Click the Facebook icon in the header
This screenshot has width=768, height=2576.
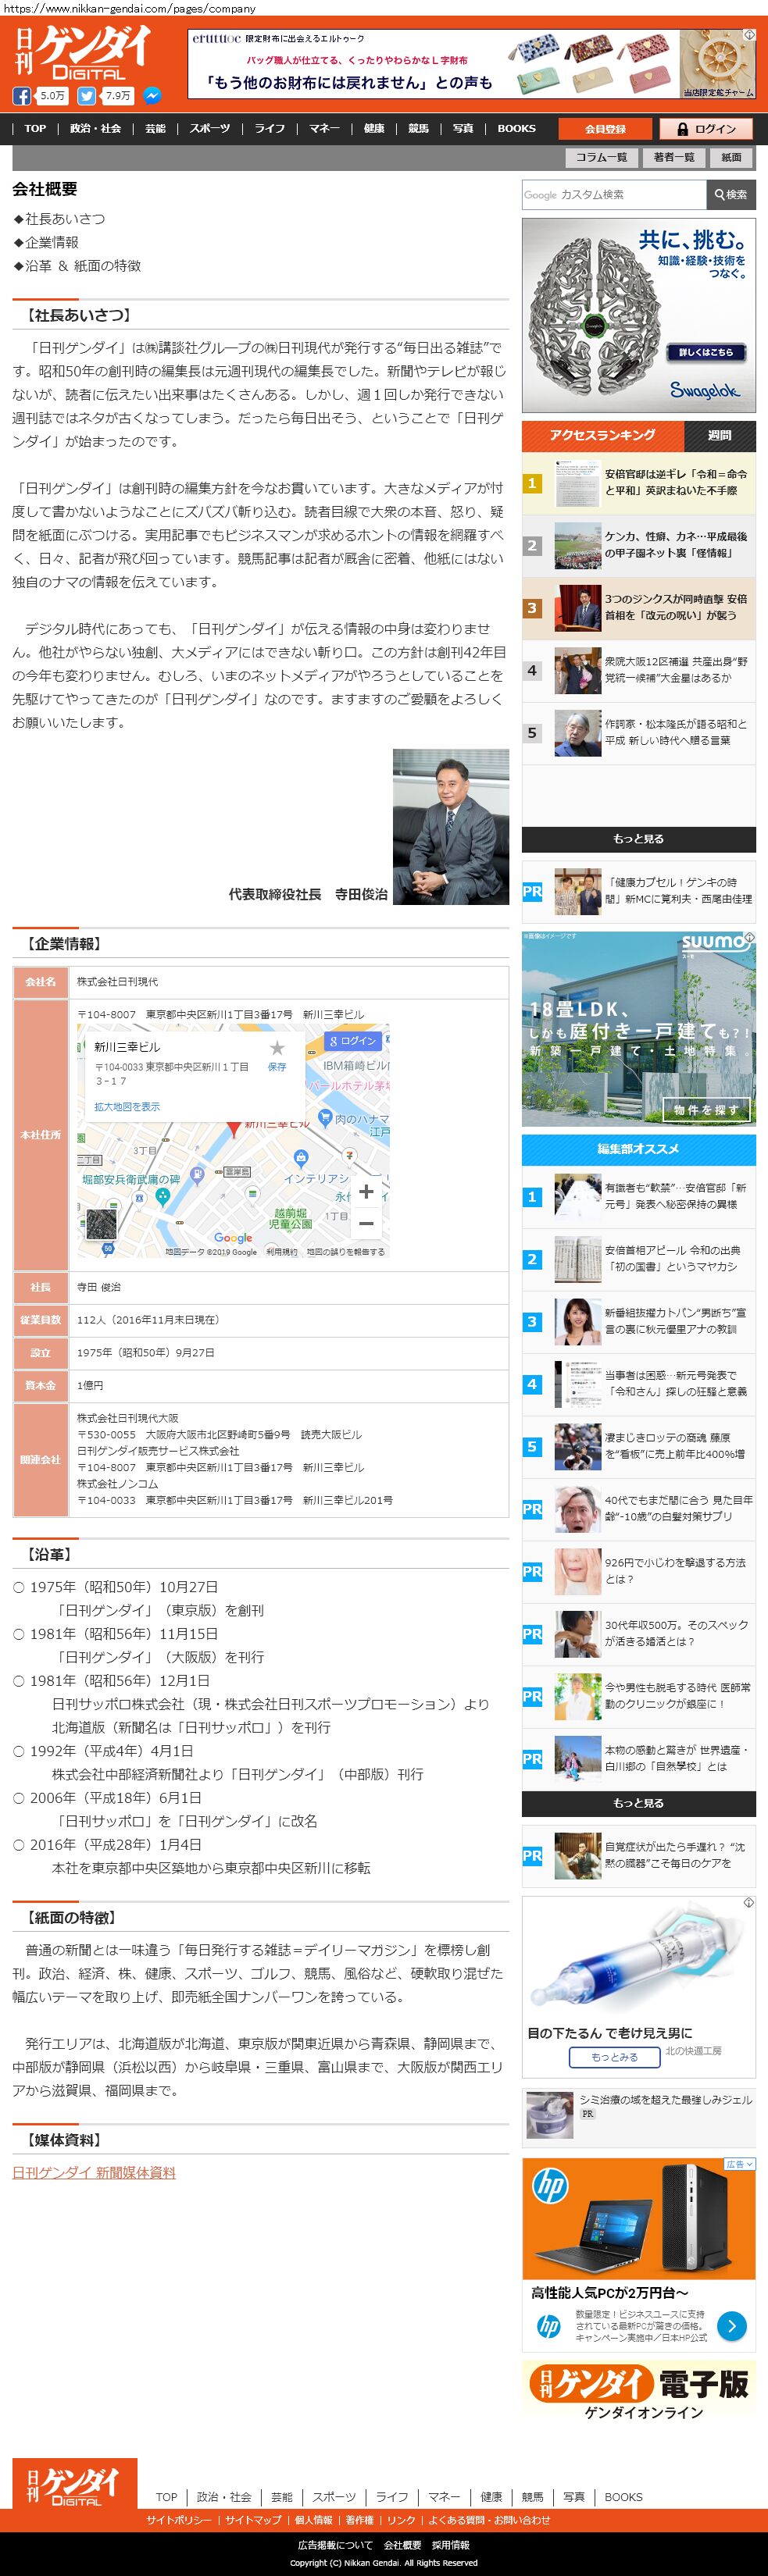point(21,96)
